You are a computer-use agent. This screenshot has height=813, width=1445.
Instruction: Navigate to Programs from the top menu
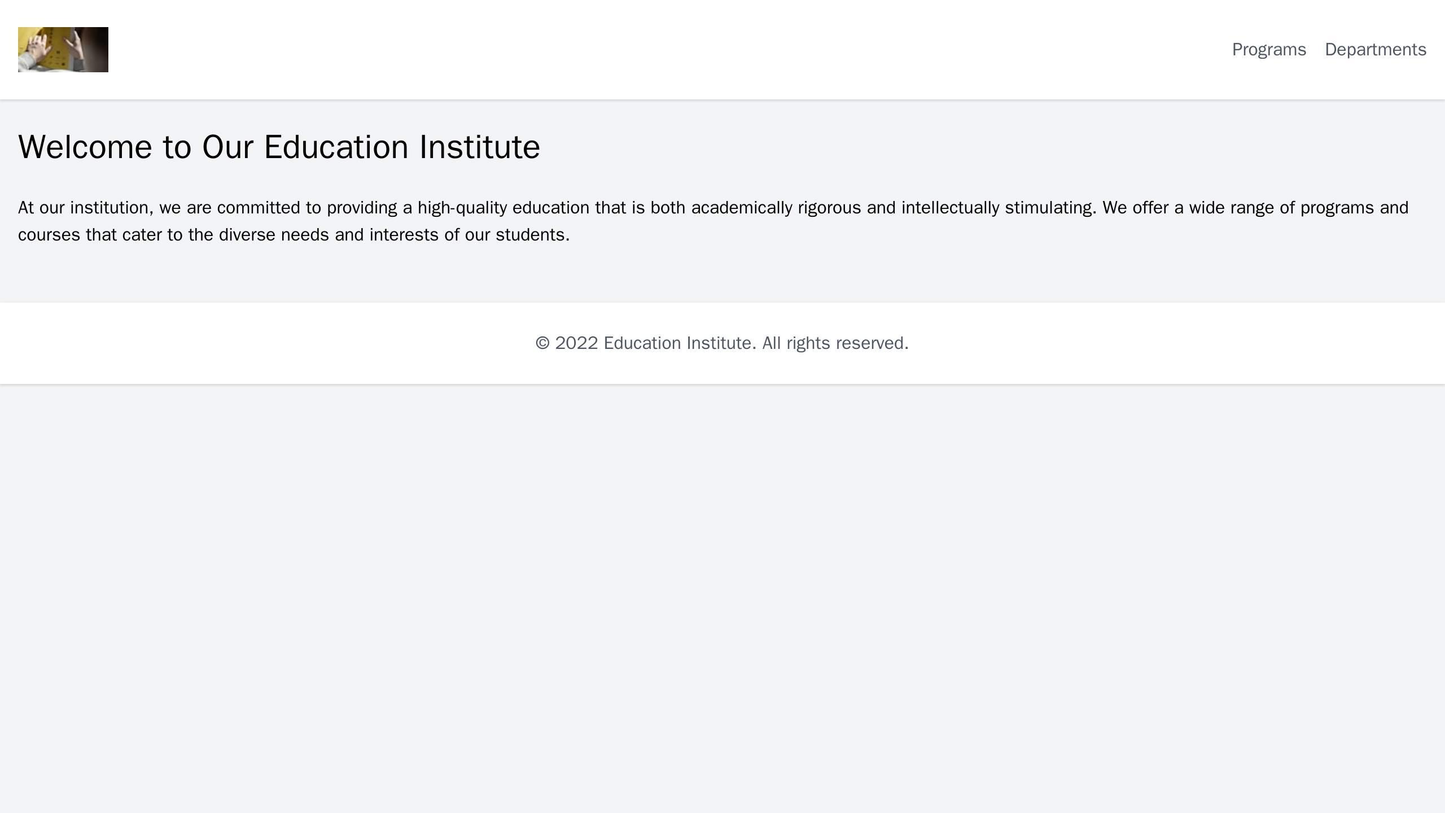point(1269,48)
